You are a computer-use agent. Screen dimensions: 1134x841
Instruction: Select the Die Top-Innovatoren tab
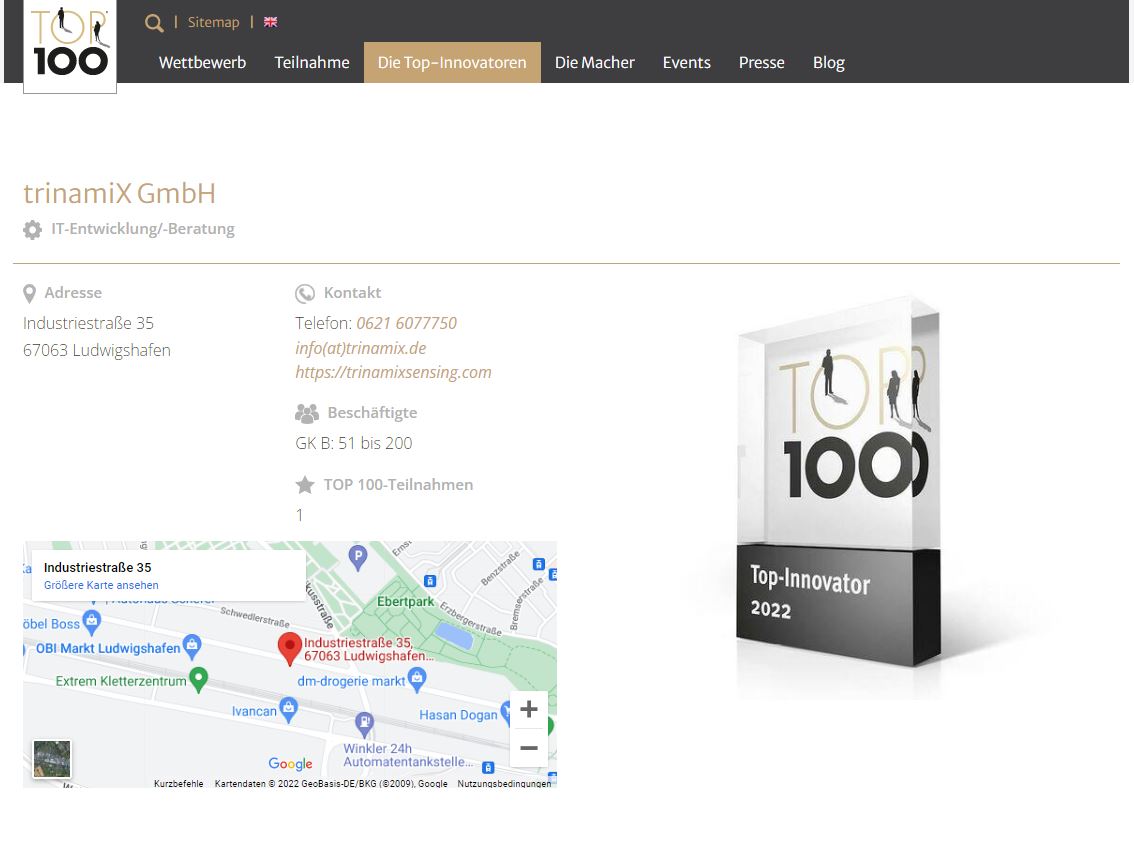pyautogui.click(x=452, y=63)
